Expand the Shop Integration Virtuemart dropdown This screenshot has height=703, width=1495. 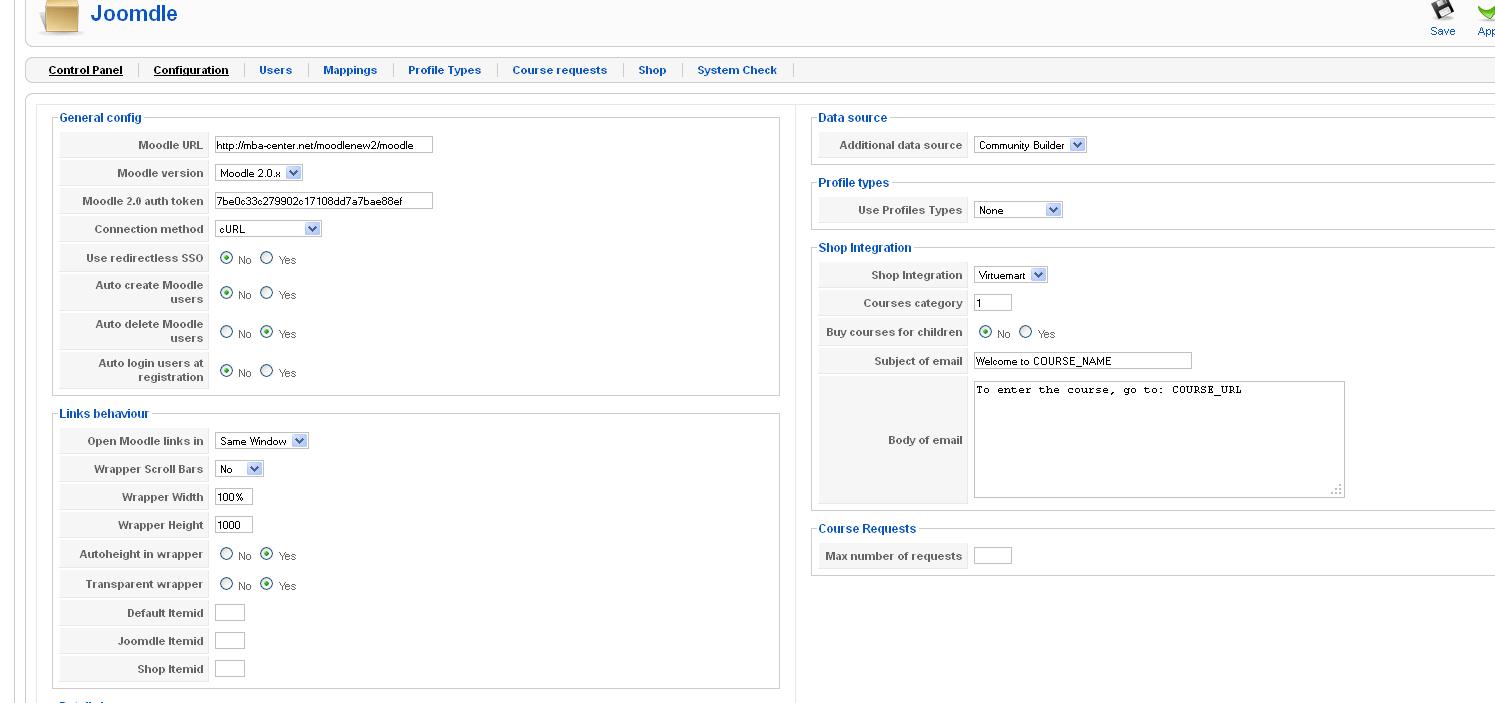[1010, 275]
